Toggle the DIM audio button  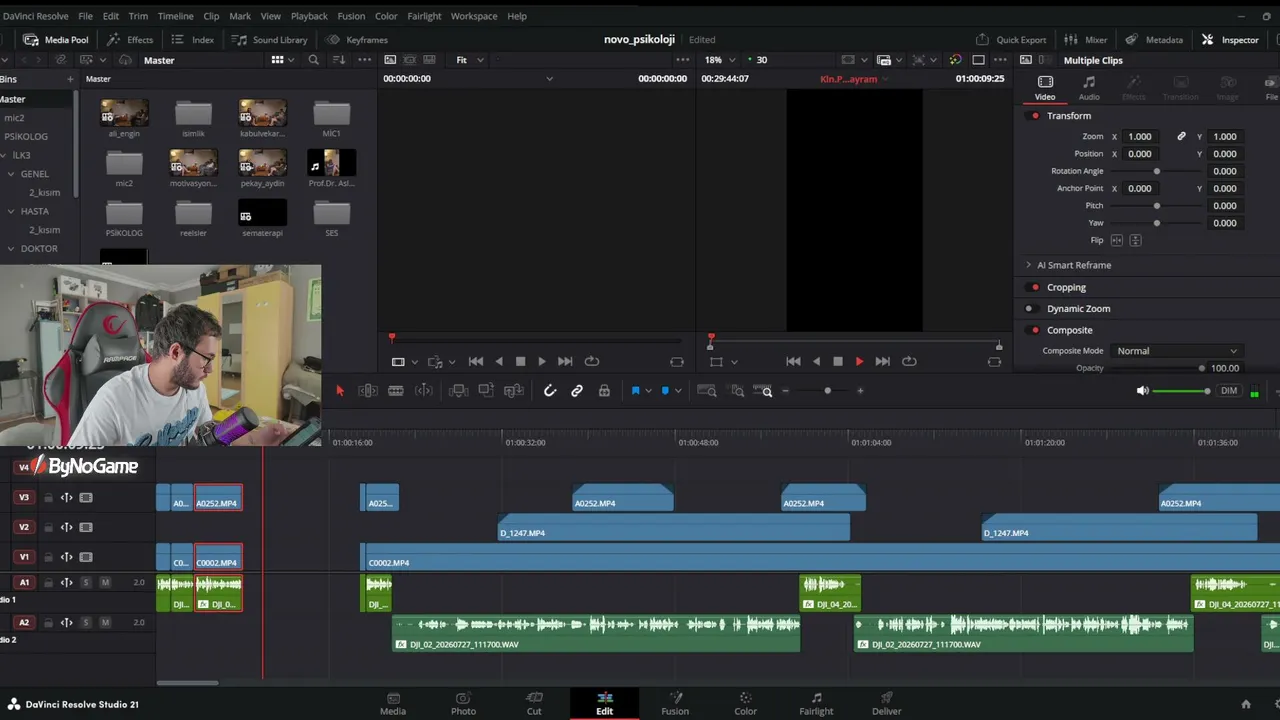click(x=1229, y=391)
